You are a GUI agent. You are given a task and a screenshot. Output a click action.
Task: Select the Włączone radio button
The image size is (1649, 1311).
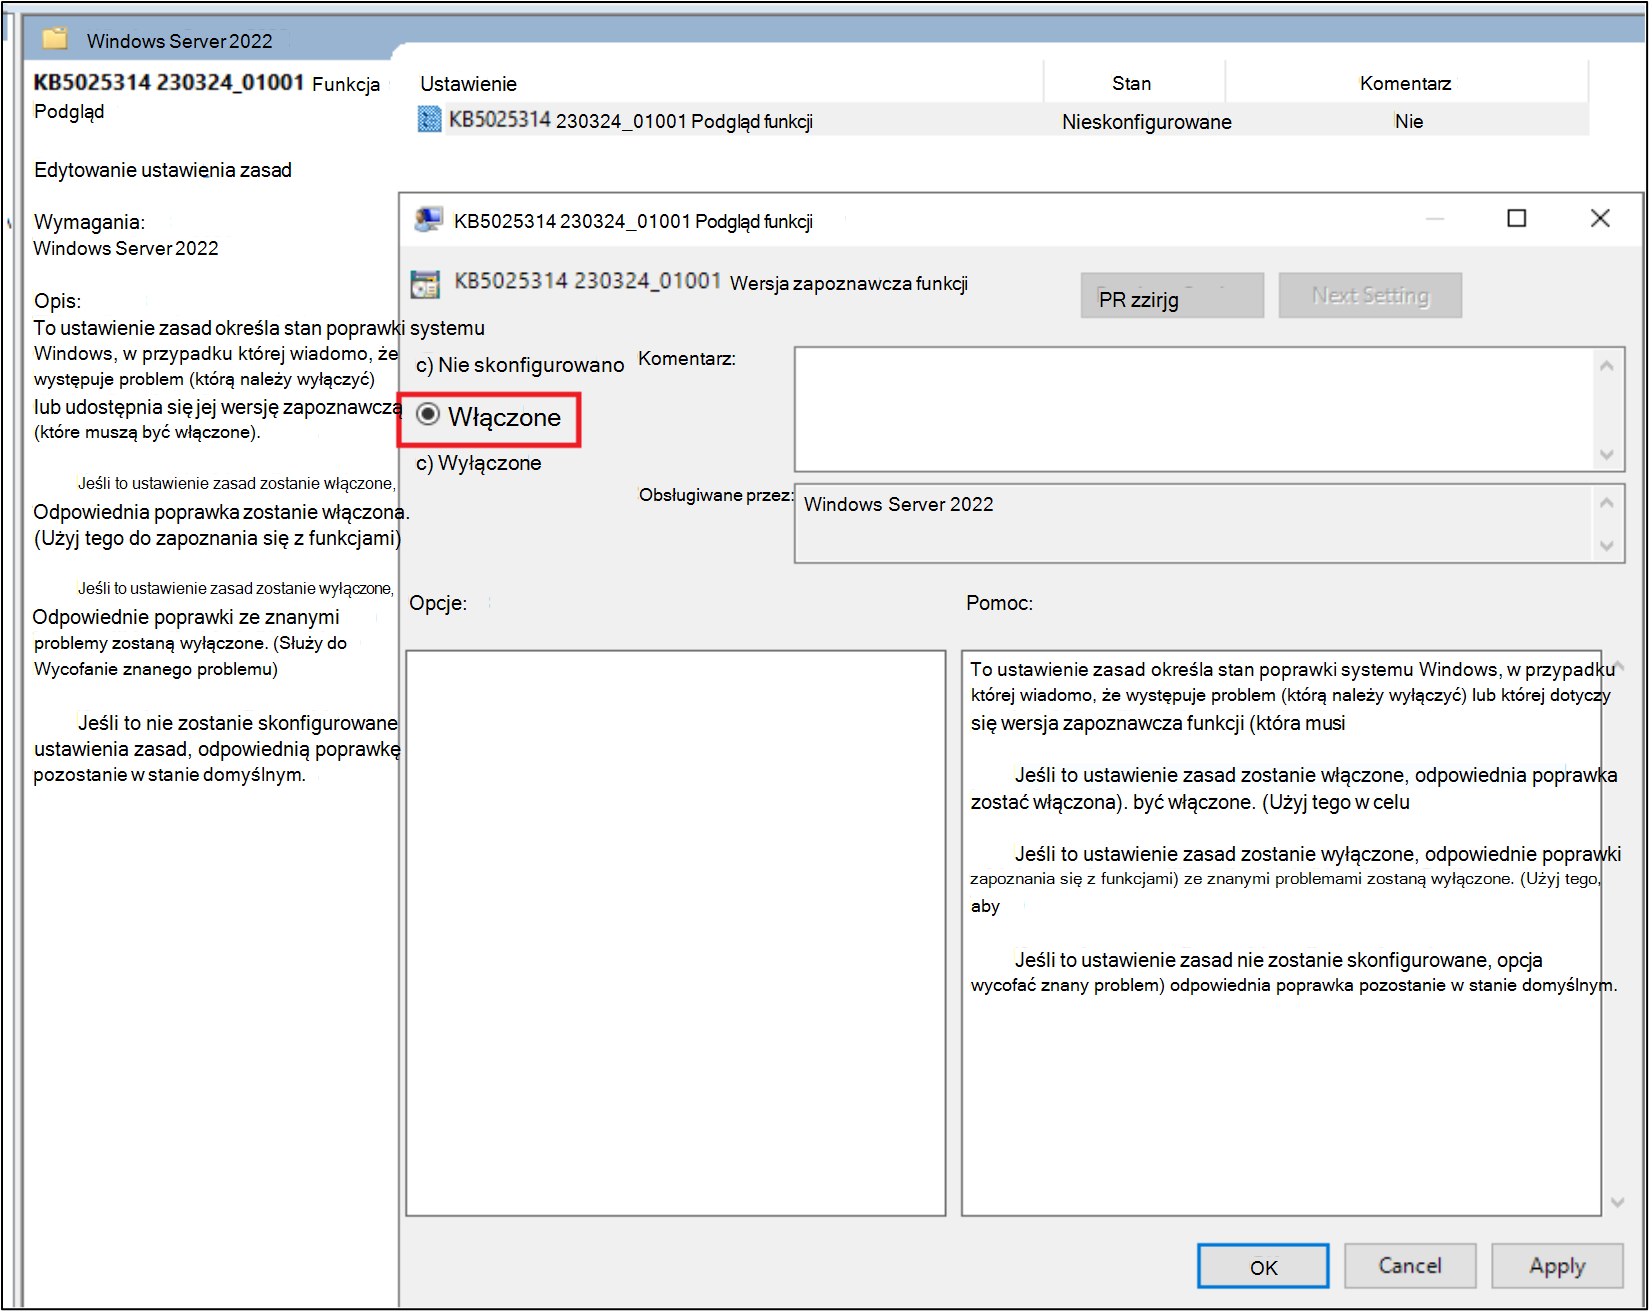[x=428, y=415]
